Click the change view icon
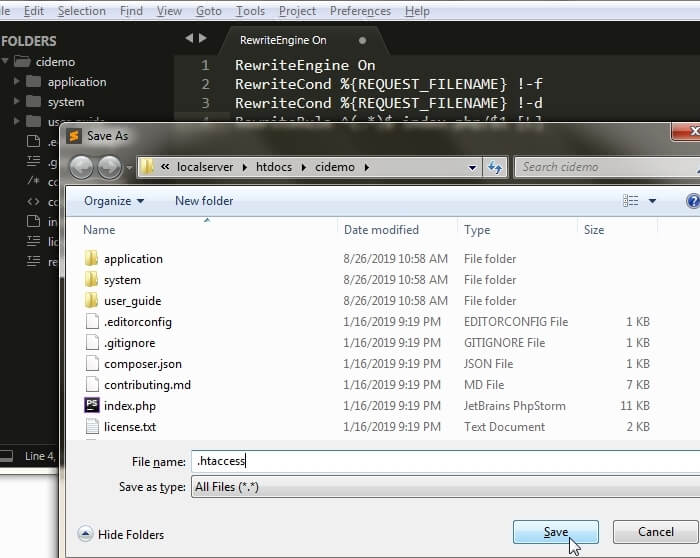The image size is (700, 558). [x=630, y=201]
